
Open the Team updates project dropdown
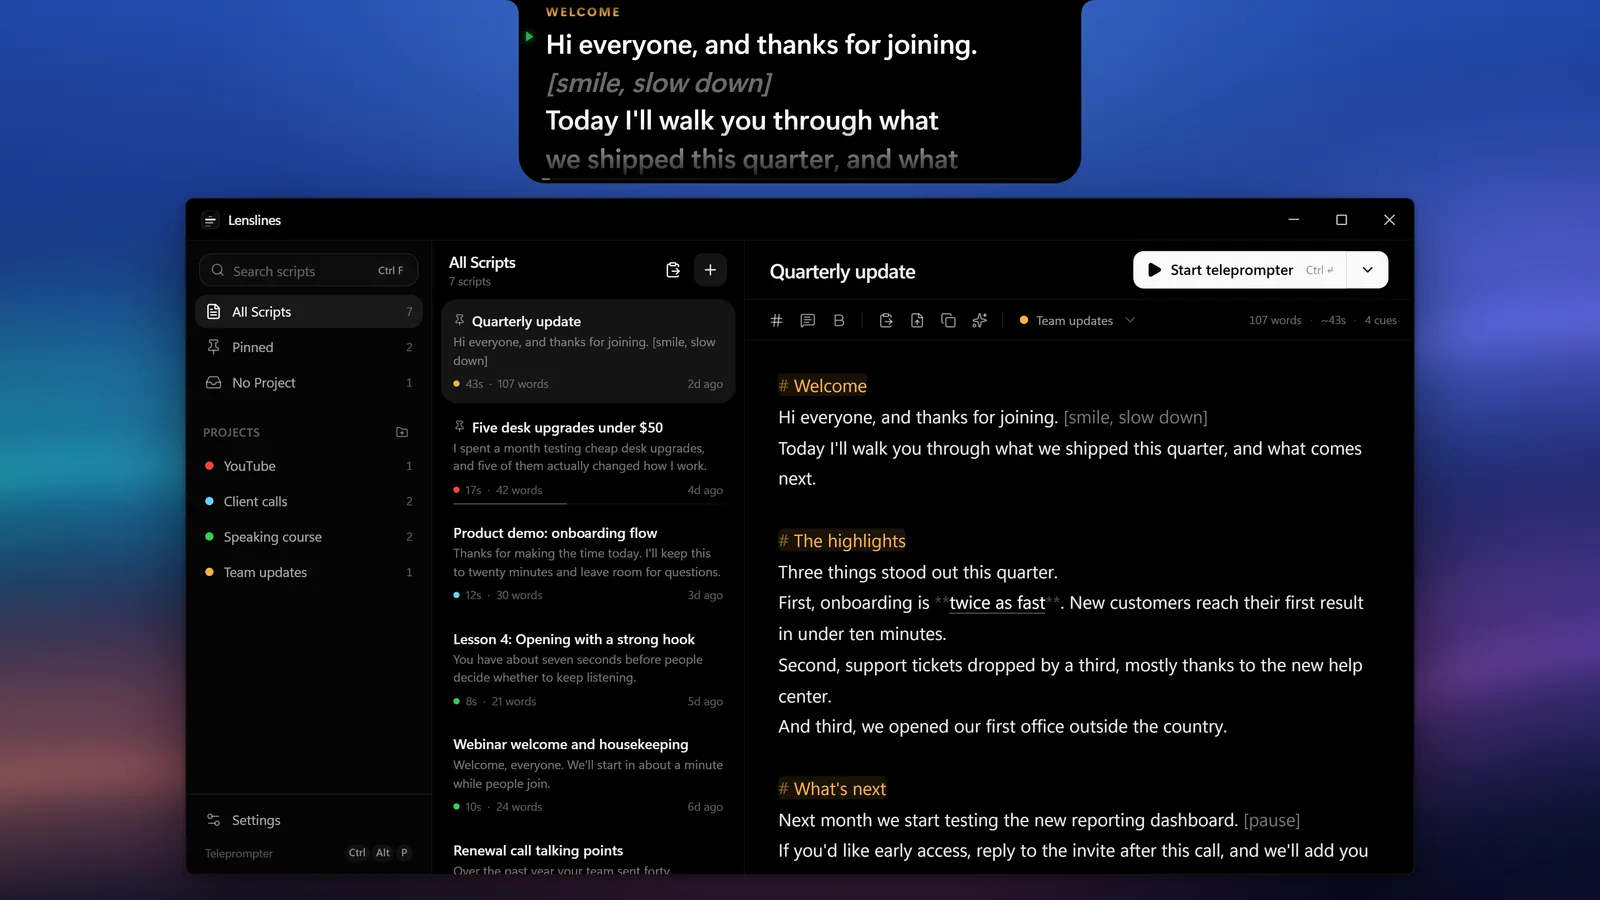click(x=1077, y=320)
